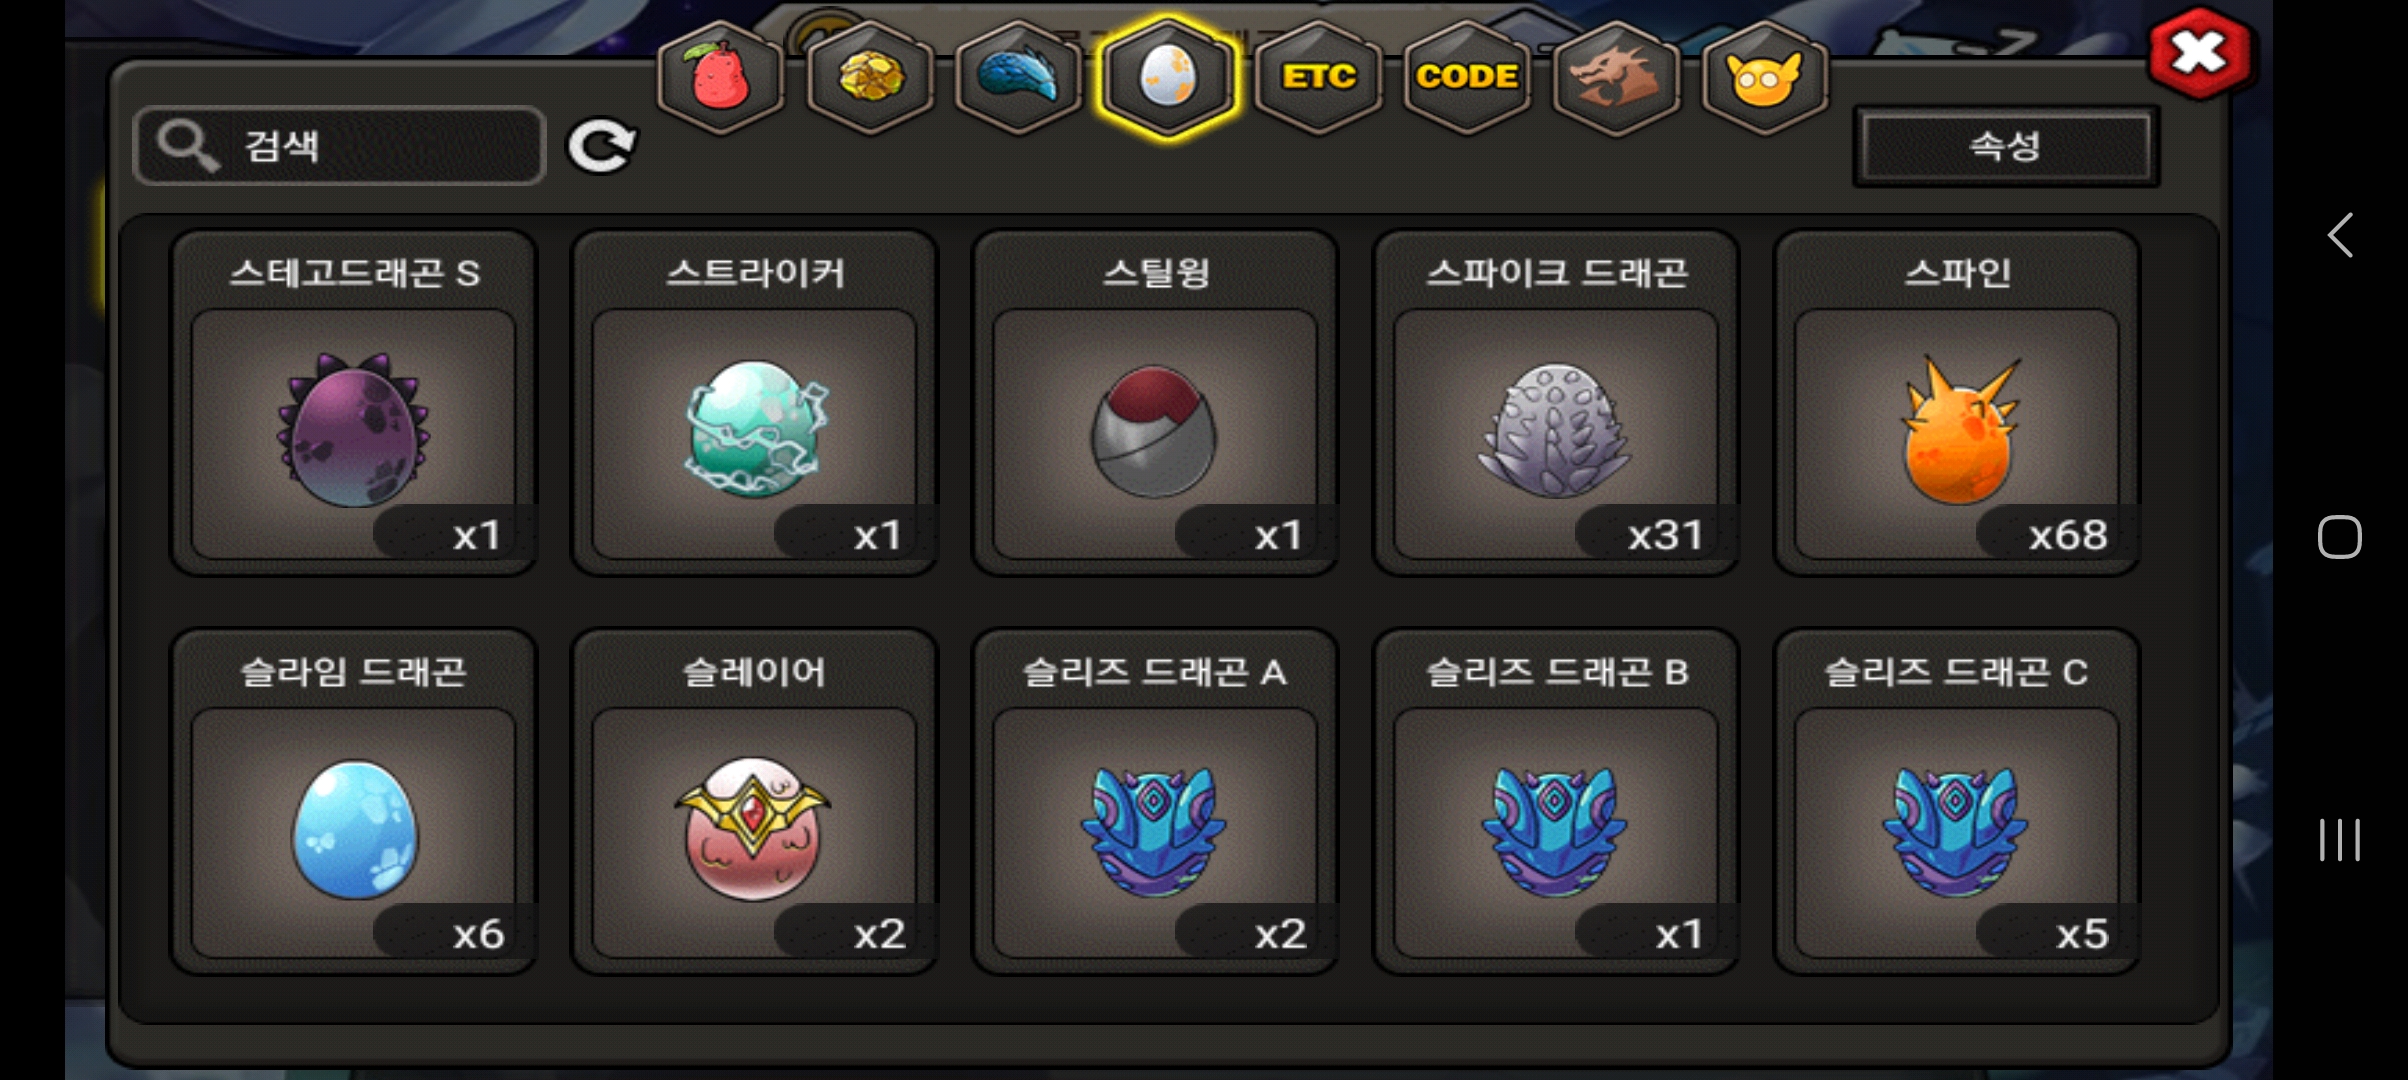Open the red fruit food tab
This screenshot has width=2408, height=1080.
(719, 77)
